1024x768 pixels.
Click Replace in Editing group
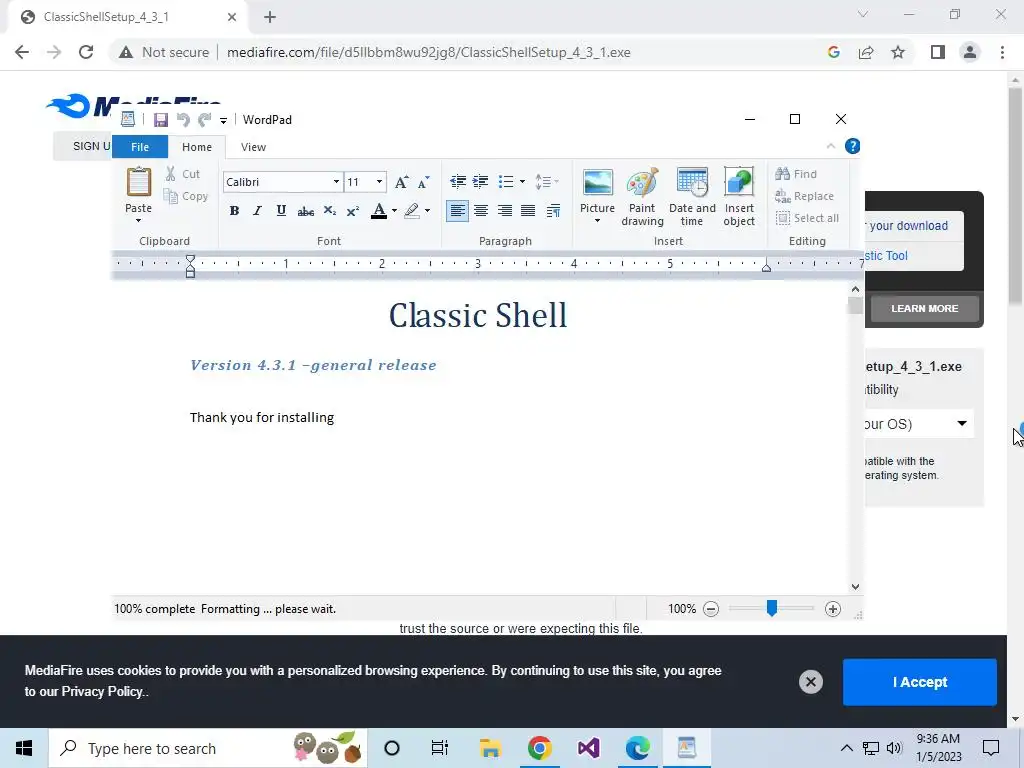click(805, 196)
